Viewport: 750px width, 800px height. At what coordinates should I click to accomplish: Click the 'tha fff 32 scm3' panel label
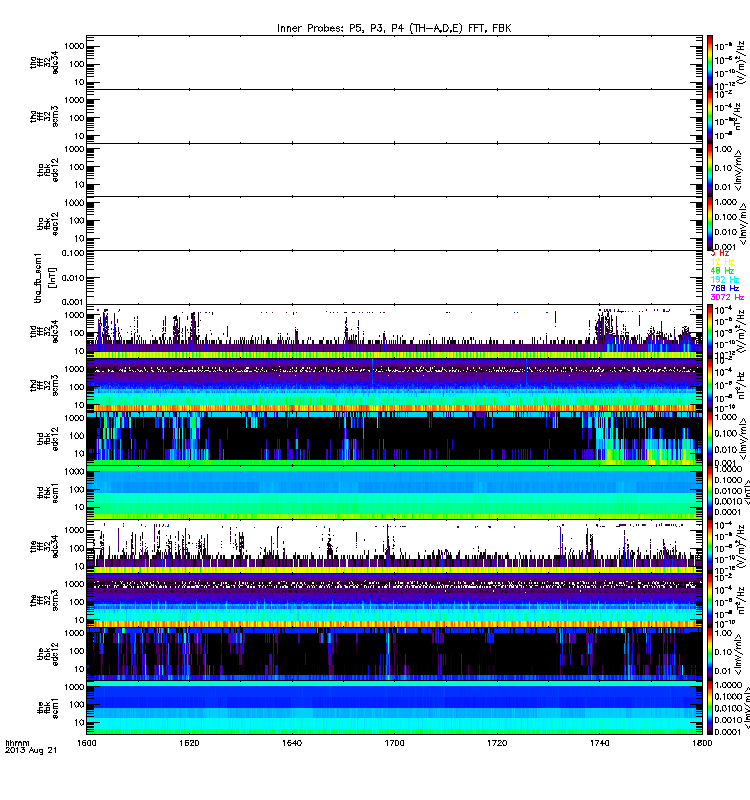[44, 116]
